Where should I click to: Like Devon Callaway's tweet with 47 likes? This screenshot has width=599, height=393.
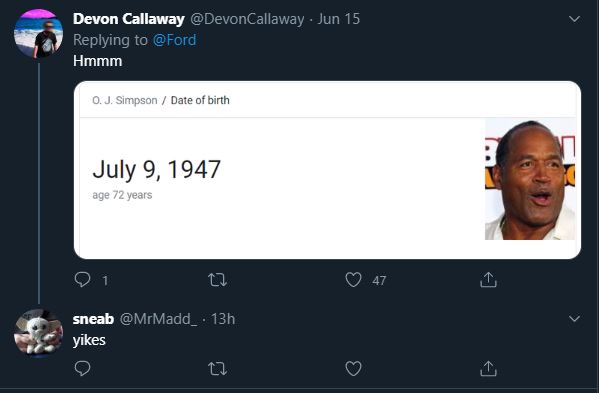click(353, 280)
